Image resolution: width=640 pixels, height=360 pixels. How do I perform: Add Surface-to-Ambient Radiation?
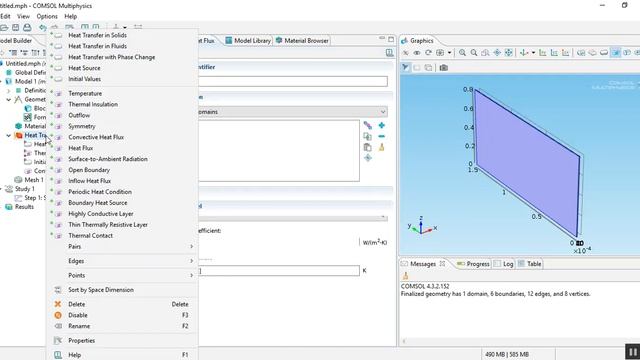[108, 159]
